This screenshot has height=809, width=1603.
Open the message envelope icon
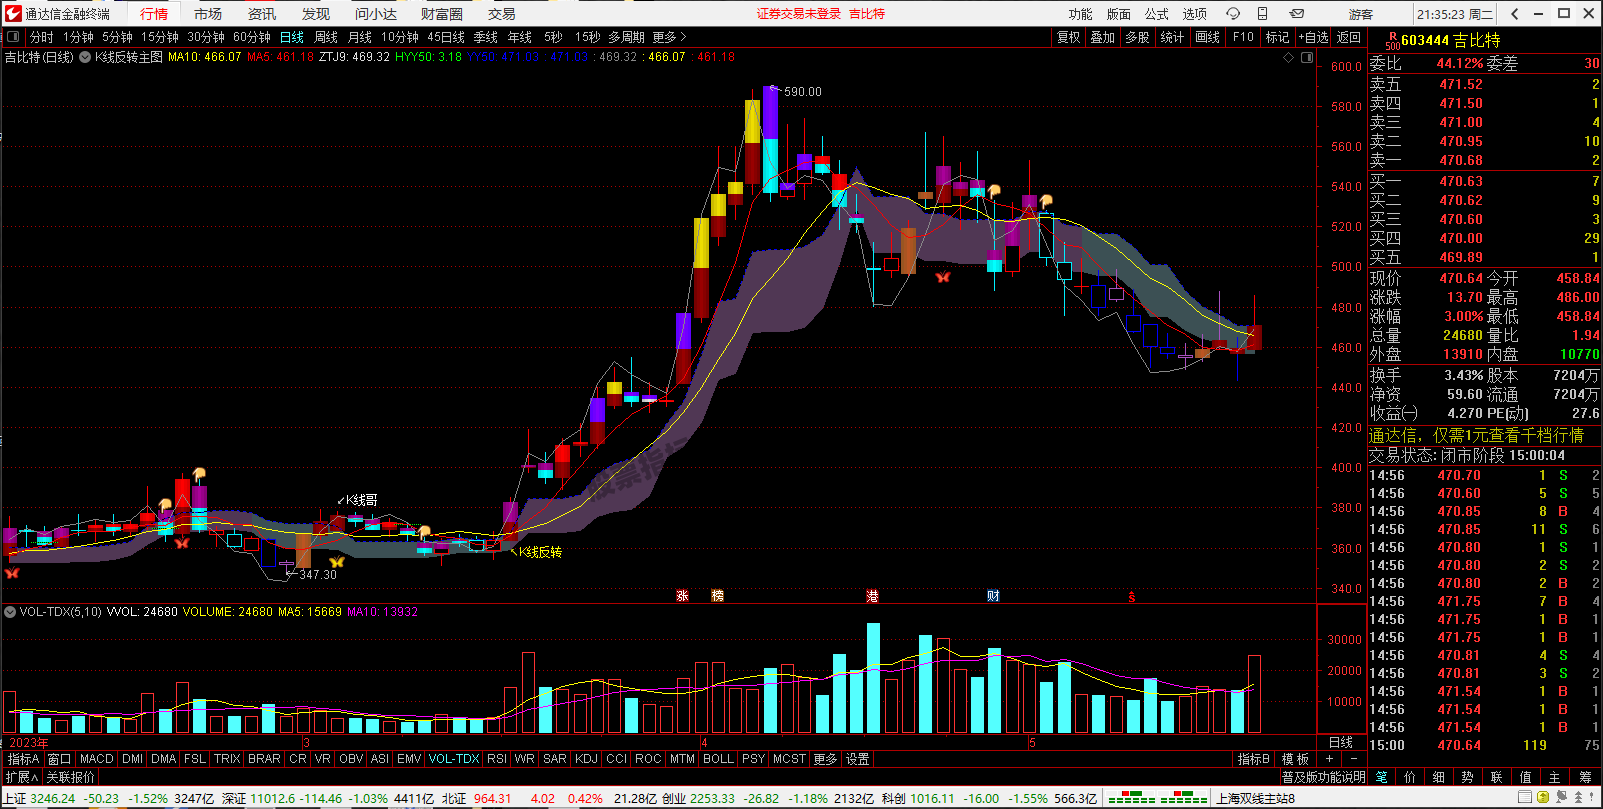pyautogui.click(x=1297, y=14)
